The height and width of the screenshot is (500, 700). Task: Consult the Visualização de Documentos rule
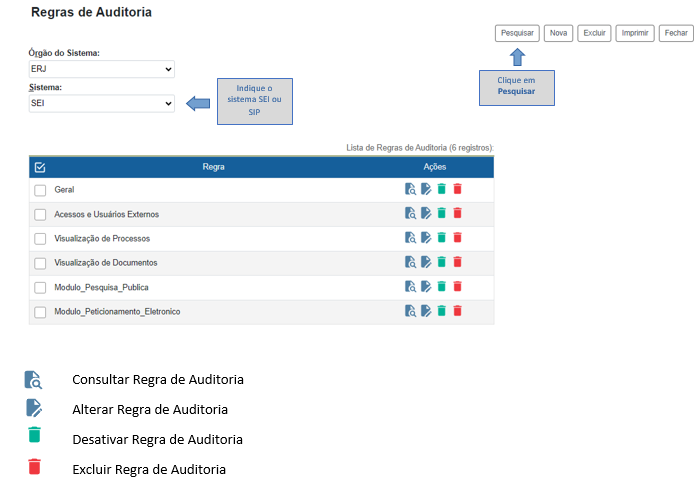tap(410, 262)
